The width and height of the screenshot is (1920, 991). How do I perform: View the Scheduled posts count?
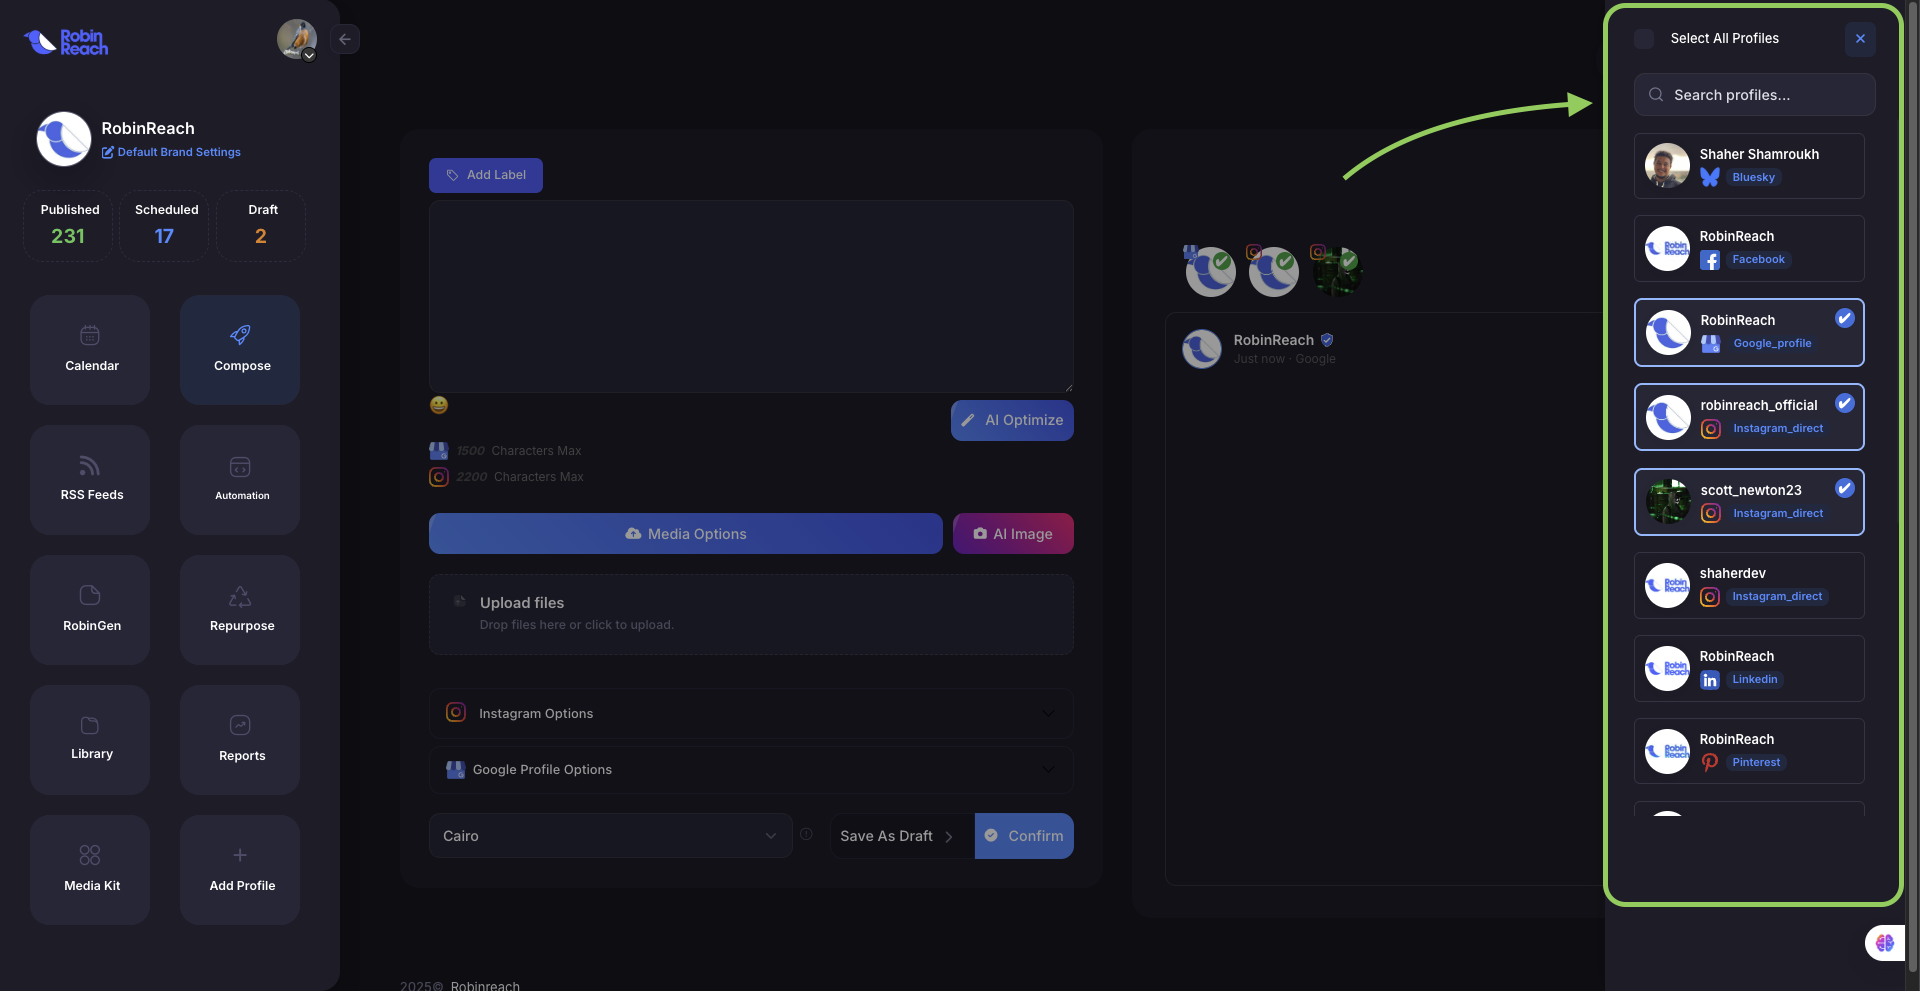click(165, 226)
